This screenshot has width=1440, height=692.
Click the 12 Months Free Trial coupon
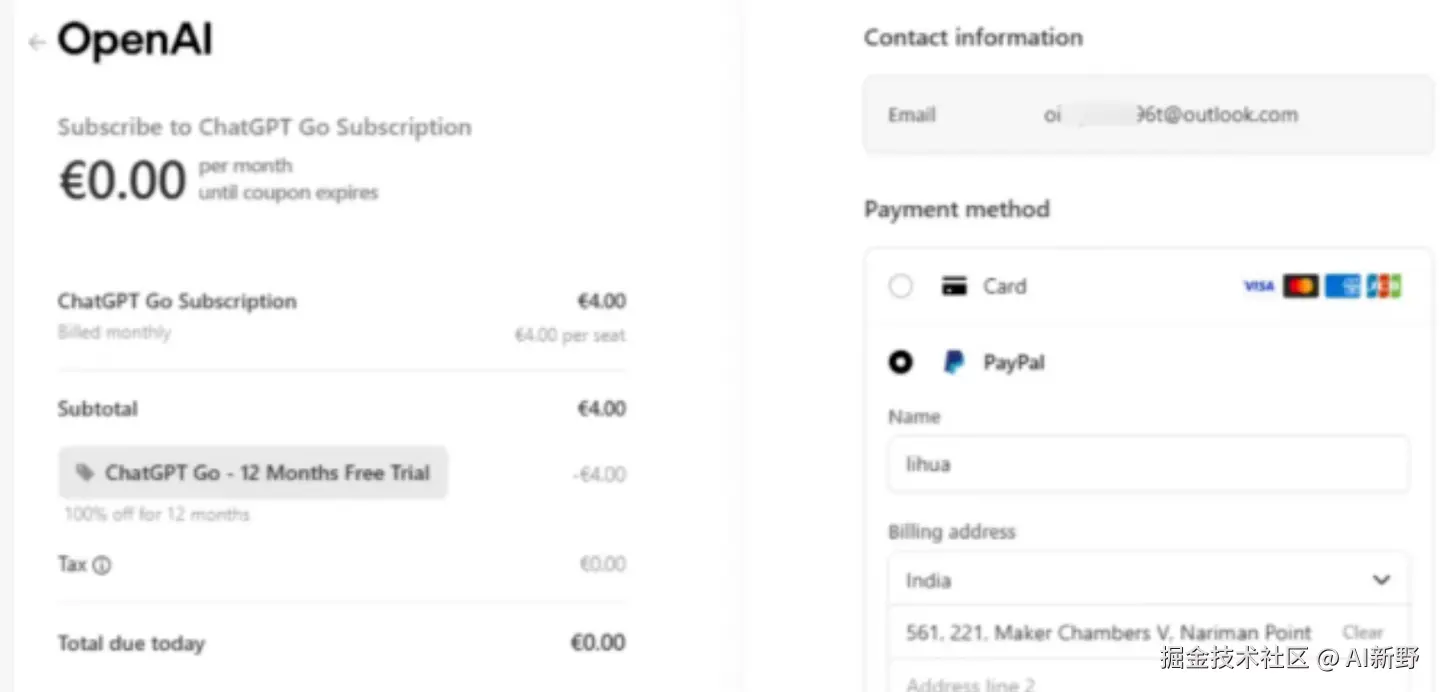point(254,473)
